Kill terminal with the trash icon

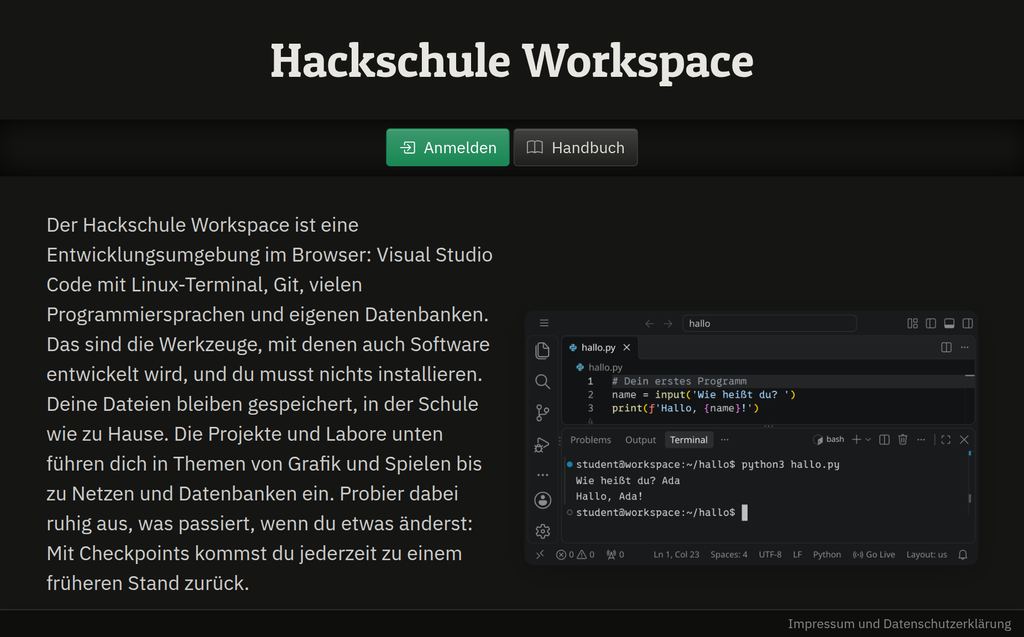coord(903,440)
